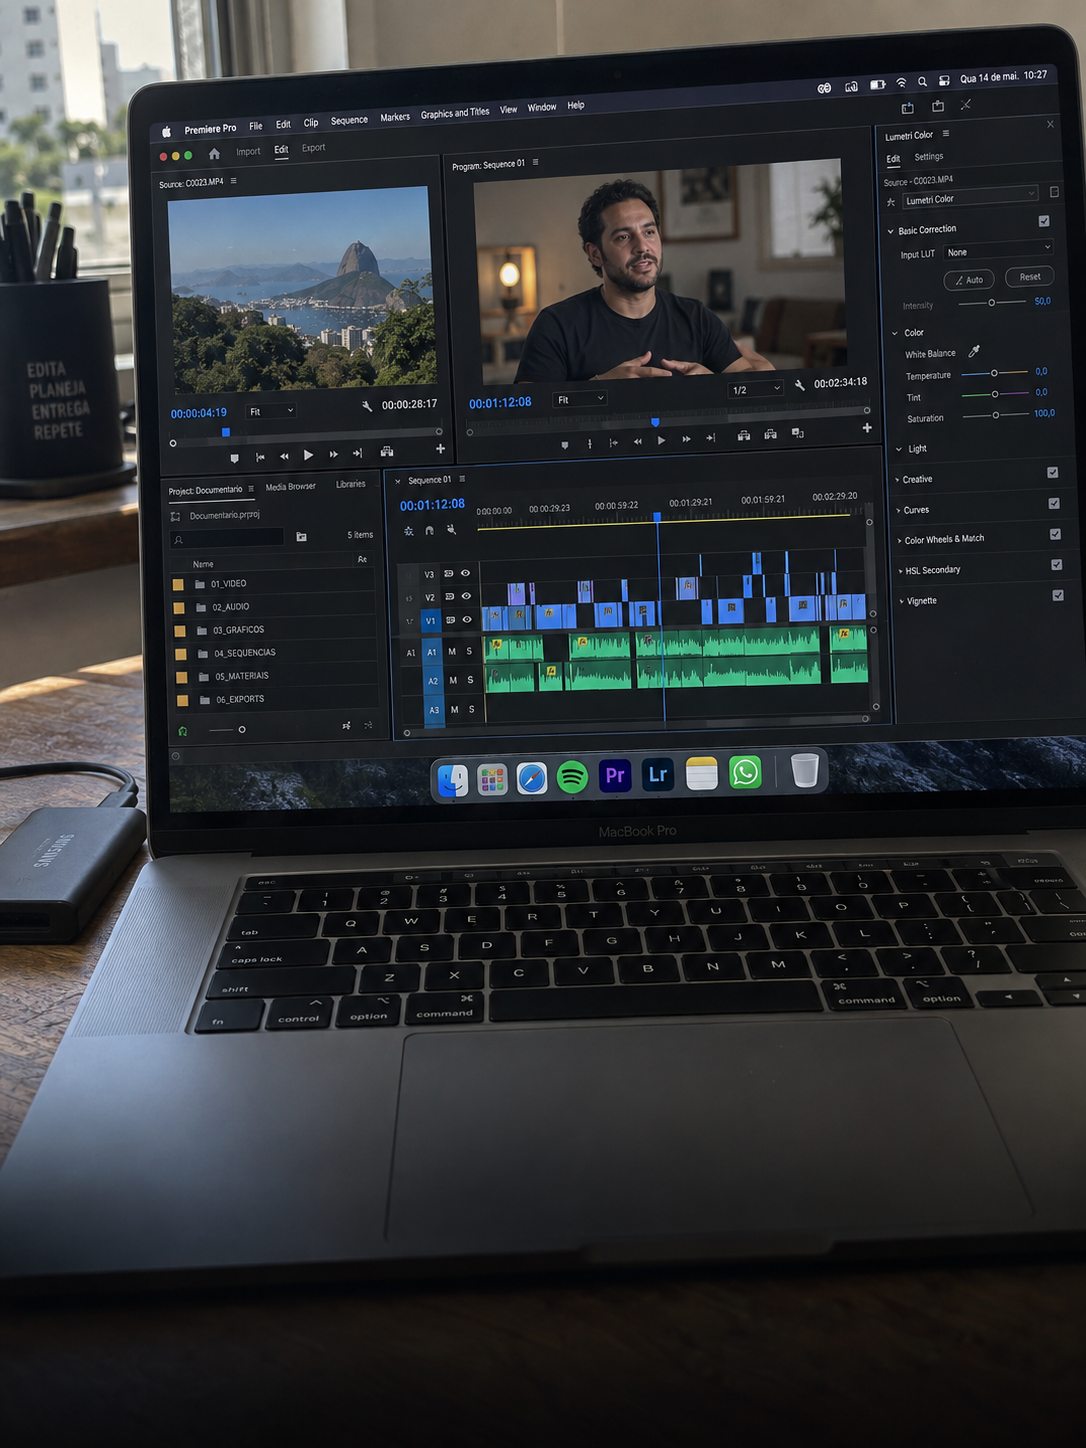Image resolution: width=1086 pixels, height=1448 pixels.
Task: Click the Program monitor export frame icon
Action: (797, 433)
